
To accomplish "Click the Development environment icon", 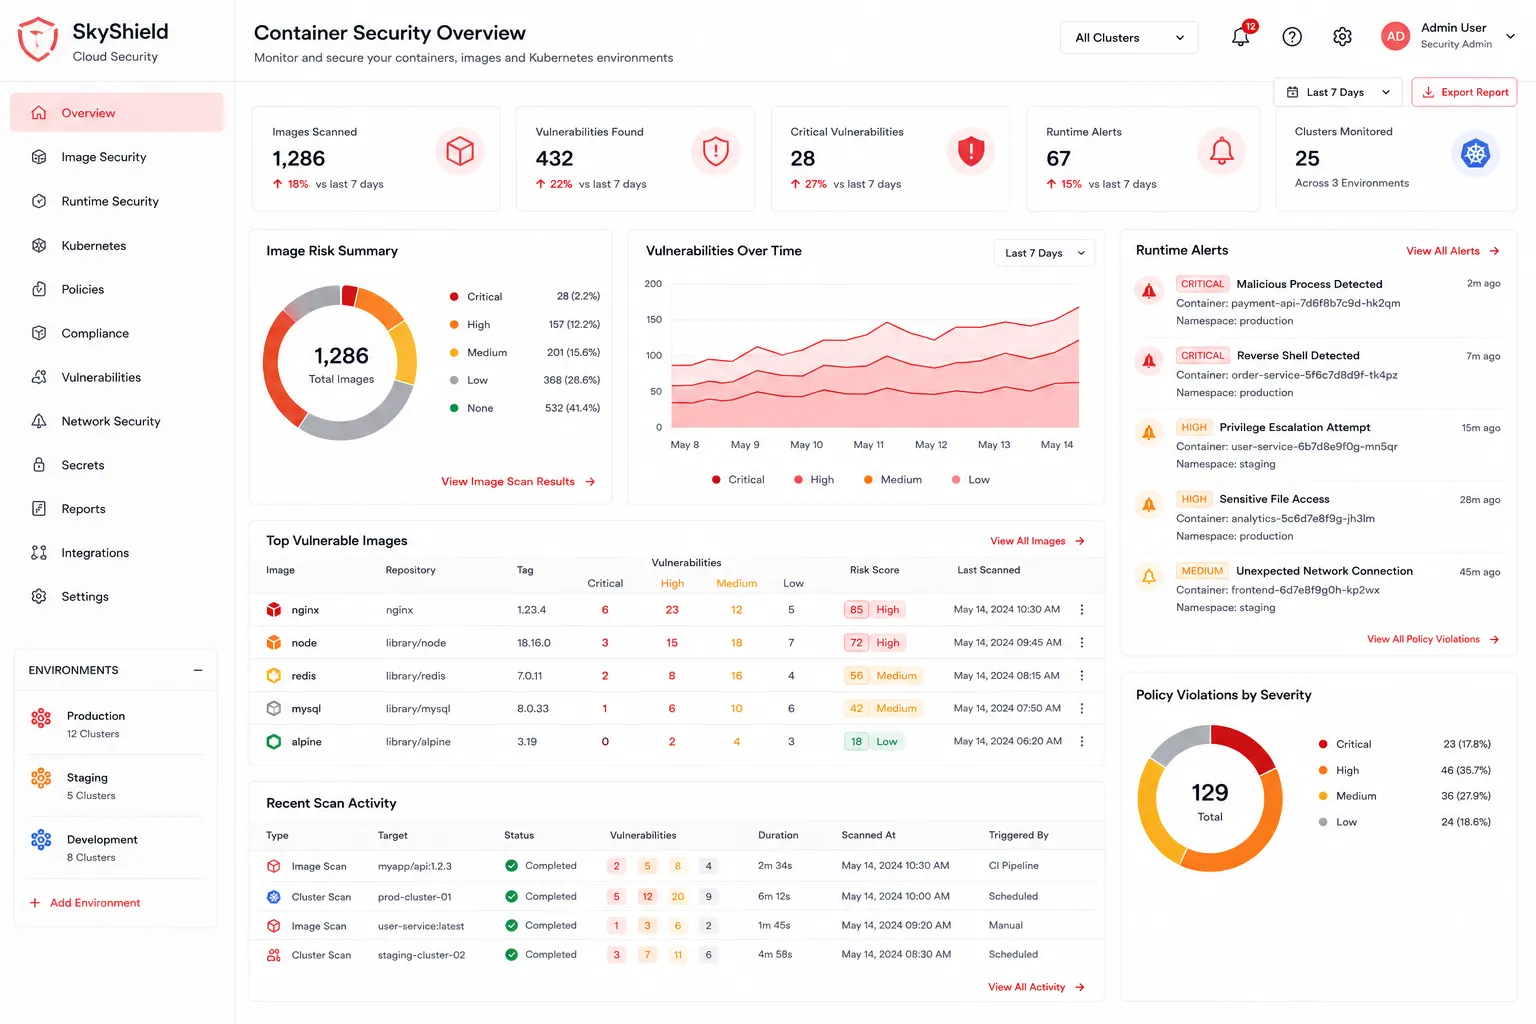I will pos(41,840).
